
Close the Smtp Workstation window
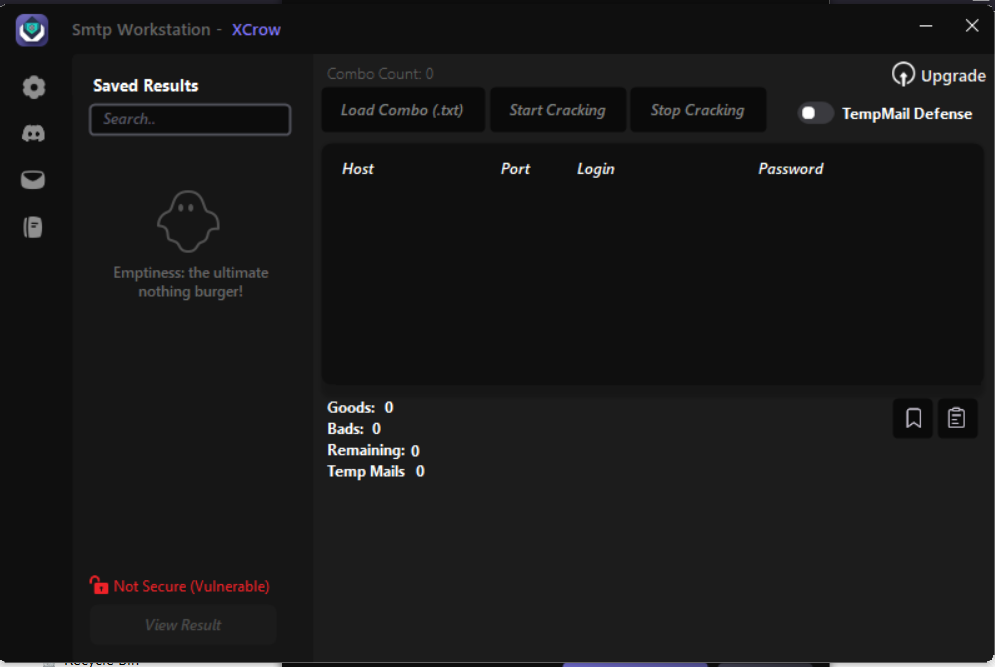(x=972, y=25)
